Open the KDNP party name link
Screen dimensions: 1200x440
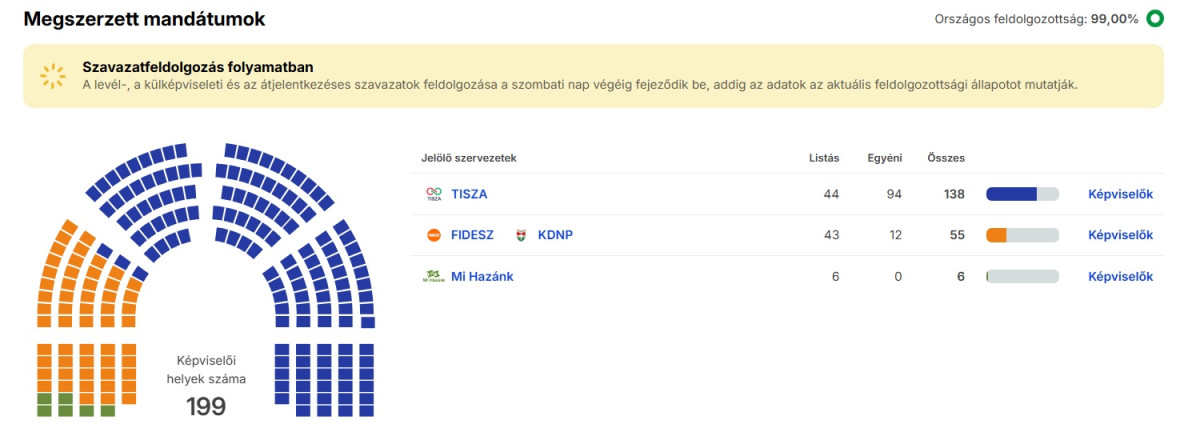pyautogui.click(x=555, y=235)
